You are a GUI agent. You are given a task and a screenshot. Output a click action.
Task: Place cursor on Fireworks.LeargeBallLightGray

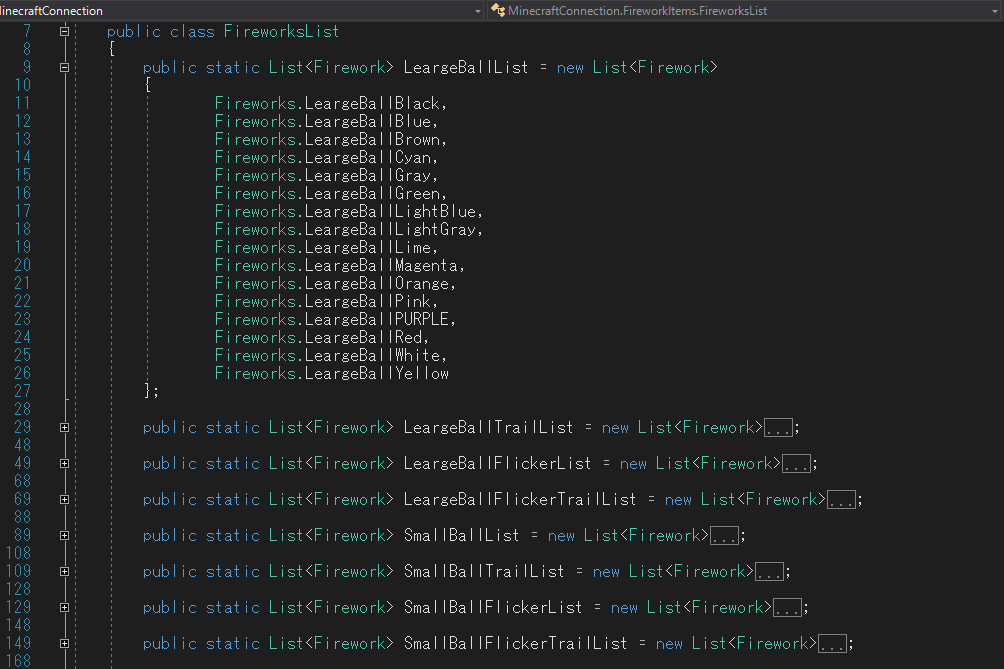(345, 229)
